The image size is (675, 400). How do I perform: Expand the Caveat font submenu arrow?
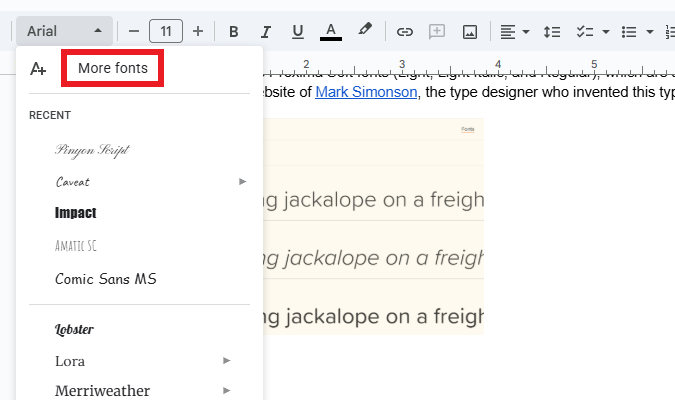(242, 181)
